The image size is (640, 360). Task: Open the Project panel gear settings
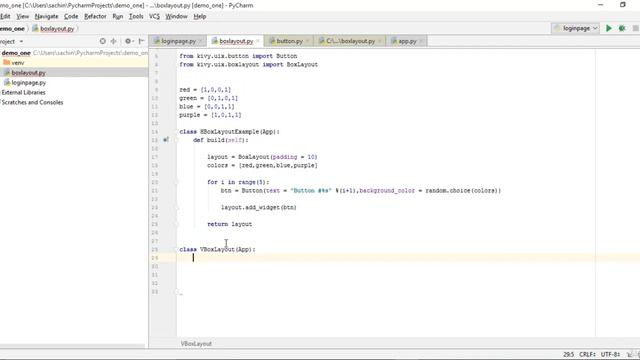[129, 41]
